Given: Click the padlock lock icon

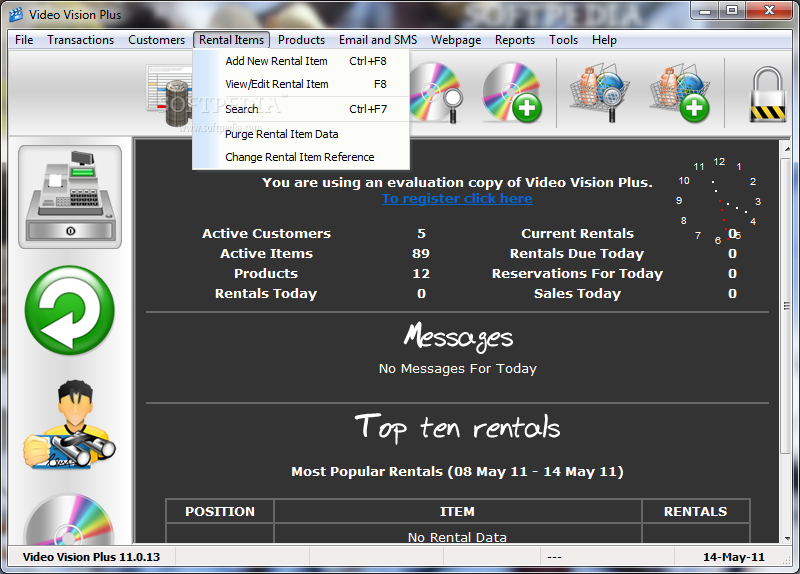Looking at the screenshot, I should click(x=767, y=94).
